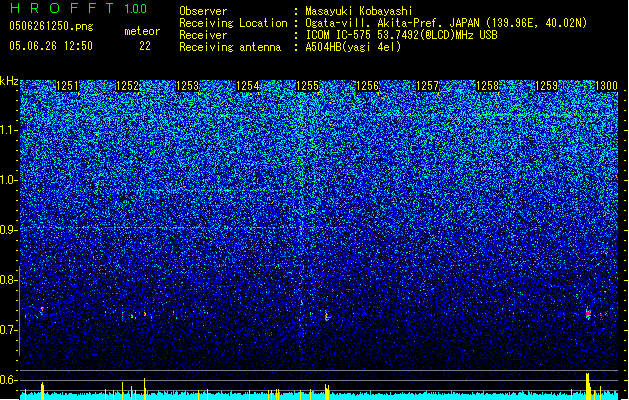Click the 1255 time marker
Viewport: 629px width, 400px height.
pos(307,86)
